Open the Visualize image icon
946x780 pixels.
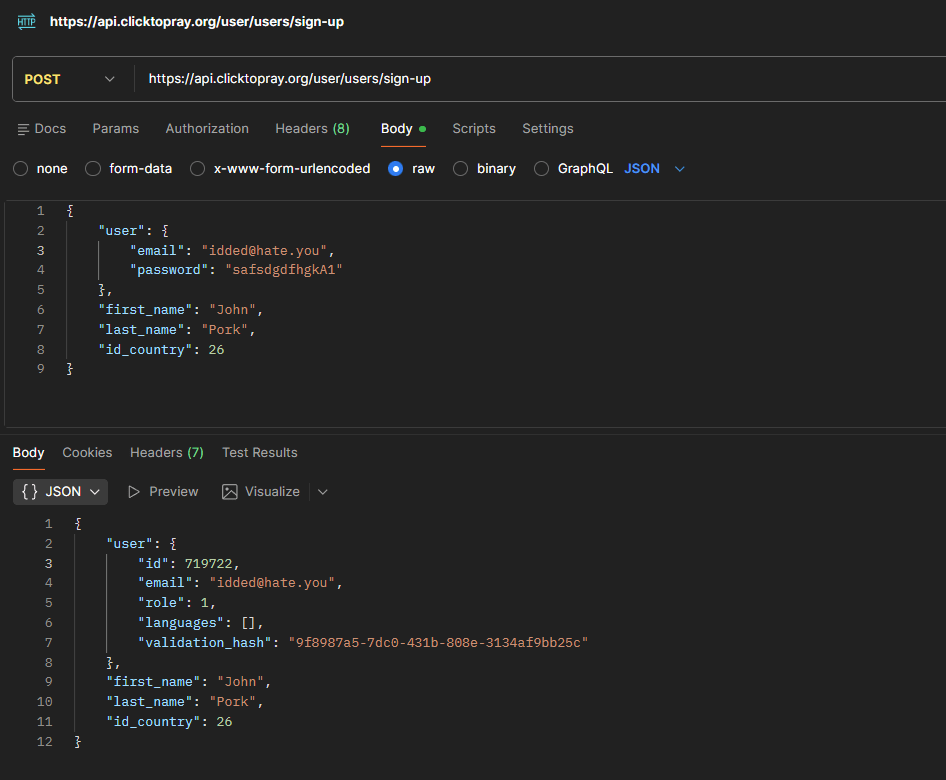230,492
